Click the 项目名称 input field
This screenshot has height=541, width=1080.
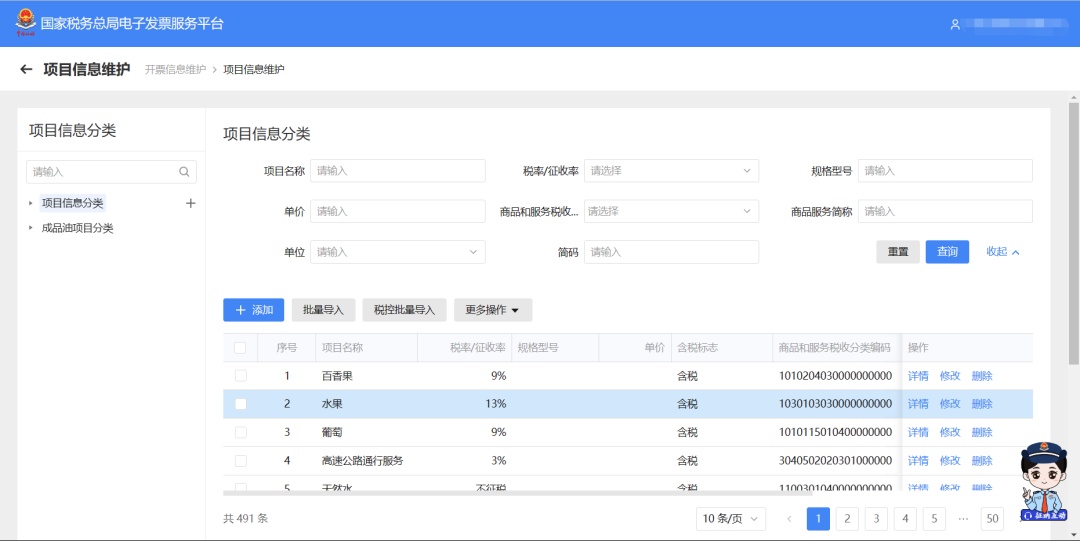pos(397,171)
